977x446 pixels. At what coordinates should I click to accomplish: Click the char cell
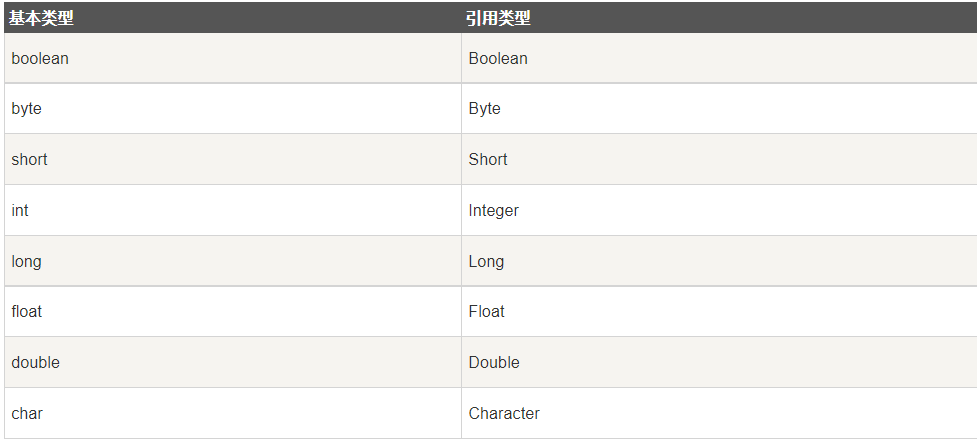point(232,413)
